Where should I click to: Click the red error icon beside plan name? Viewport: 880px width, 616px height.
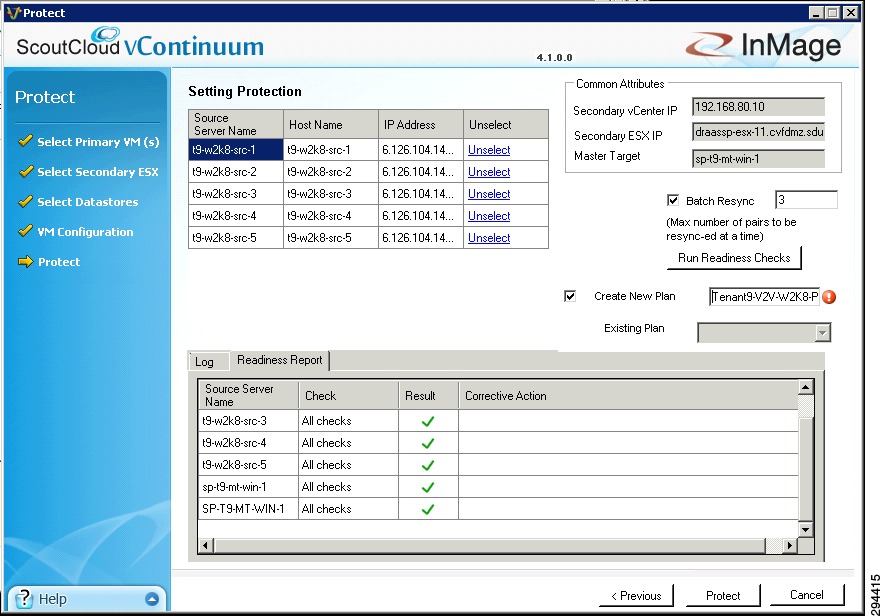(829, 297)
